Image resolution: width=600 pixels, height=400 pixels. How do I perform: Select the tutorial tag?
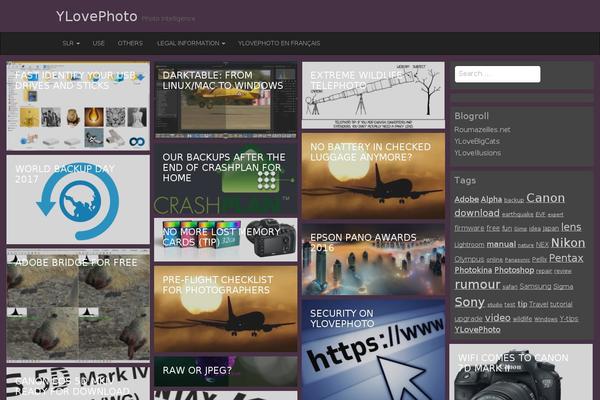[x=561, y=304]
